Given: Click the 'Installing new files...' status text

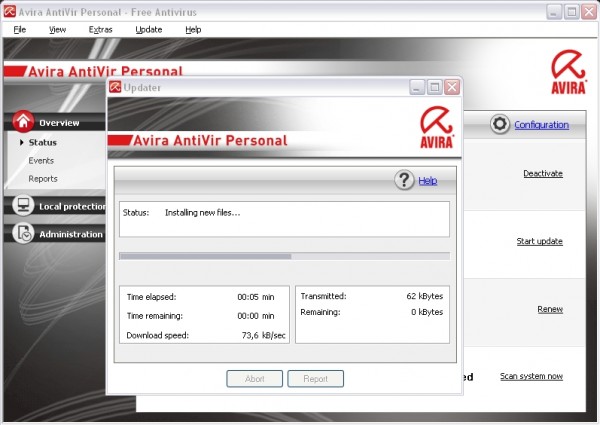Looking at the screenshot, I should pyautogui.click(x=203, y=213).
